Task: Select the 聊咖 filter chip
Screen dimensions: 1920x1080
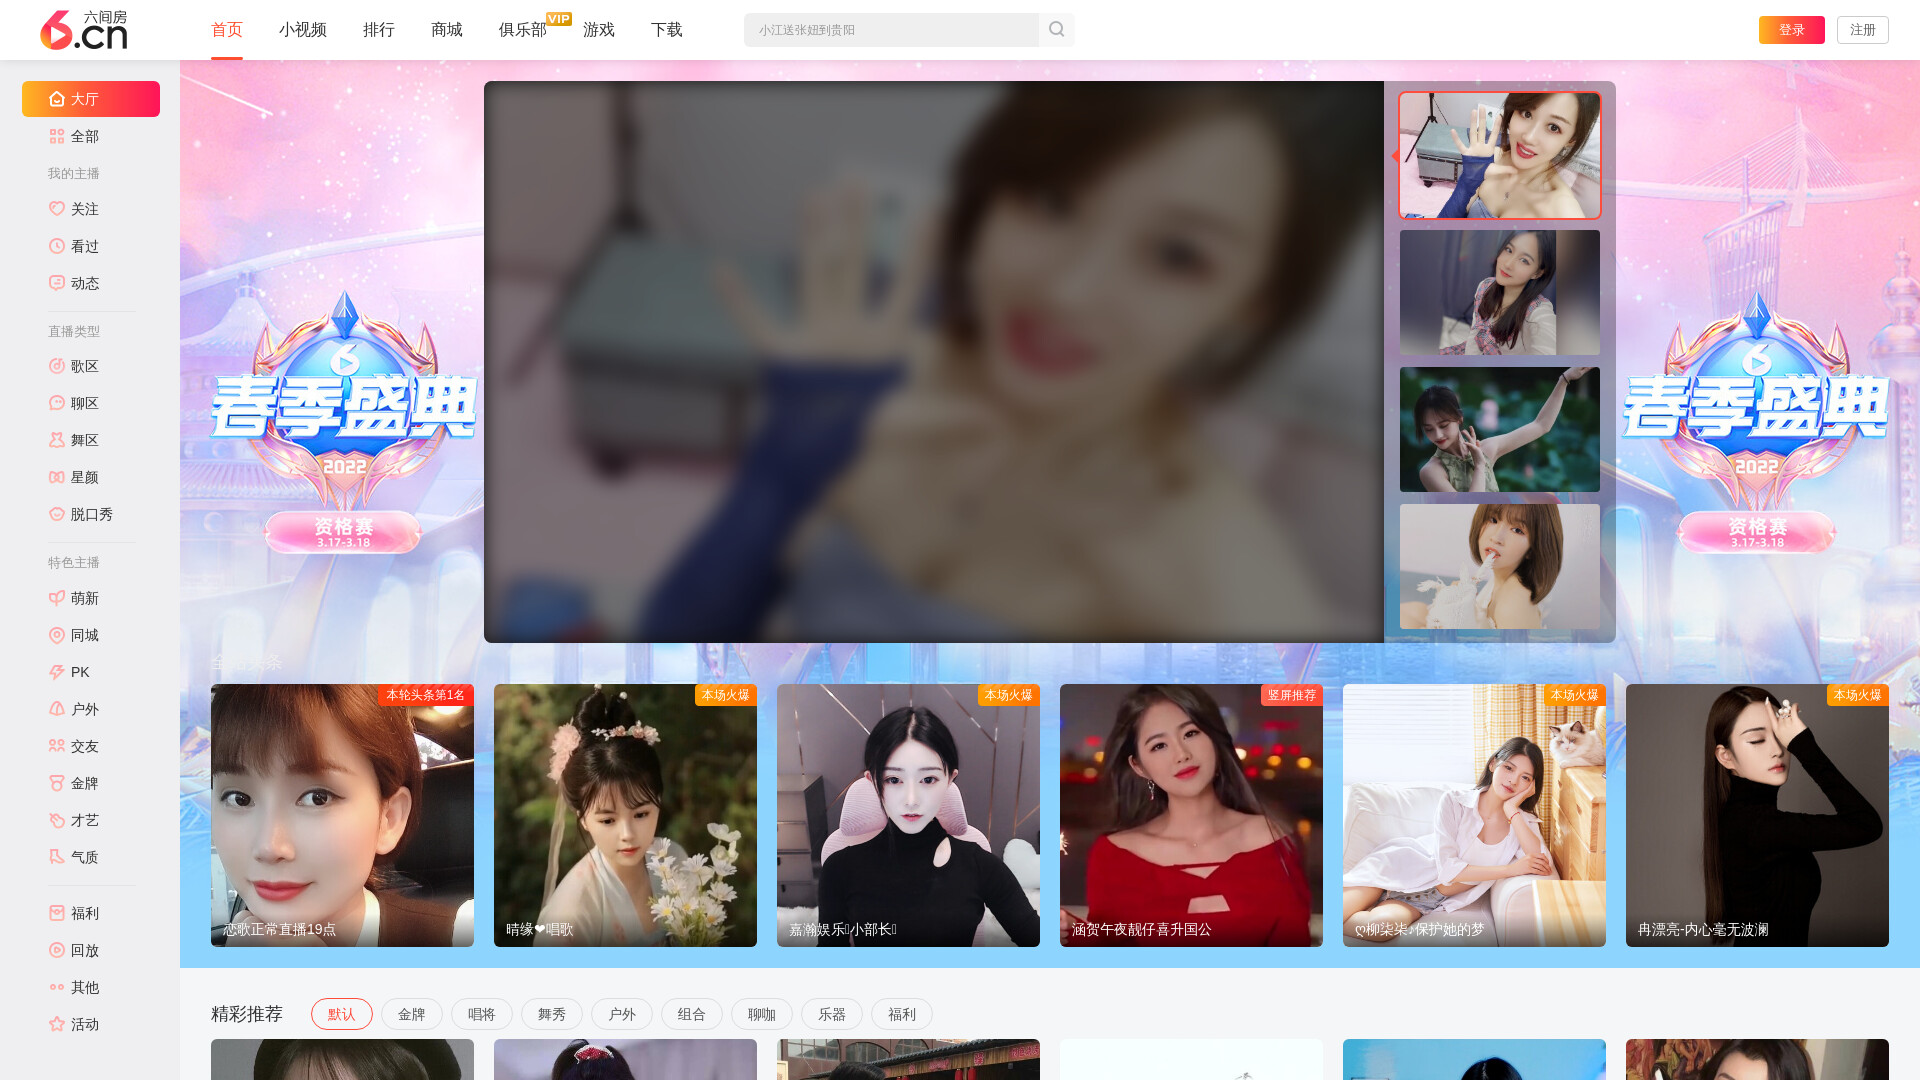Action: pos(762,1014)
